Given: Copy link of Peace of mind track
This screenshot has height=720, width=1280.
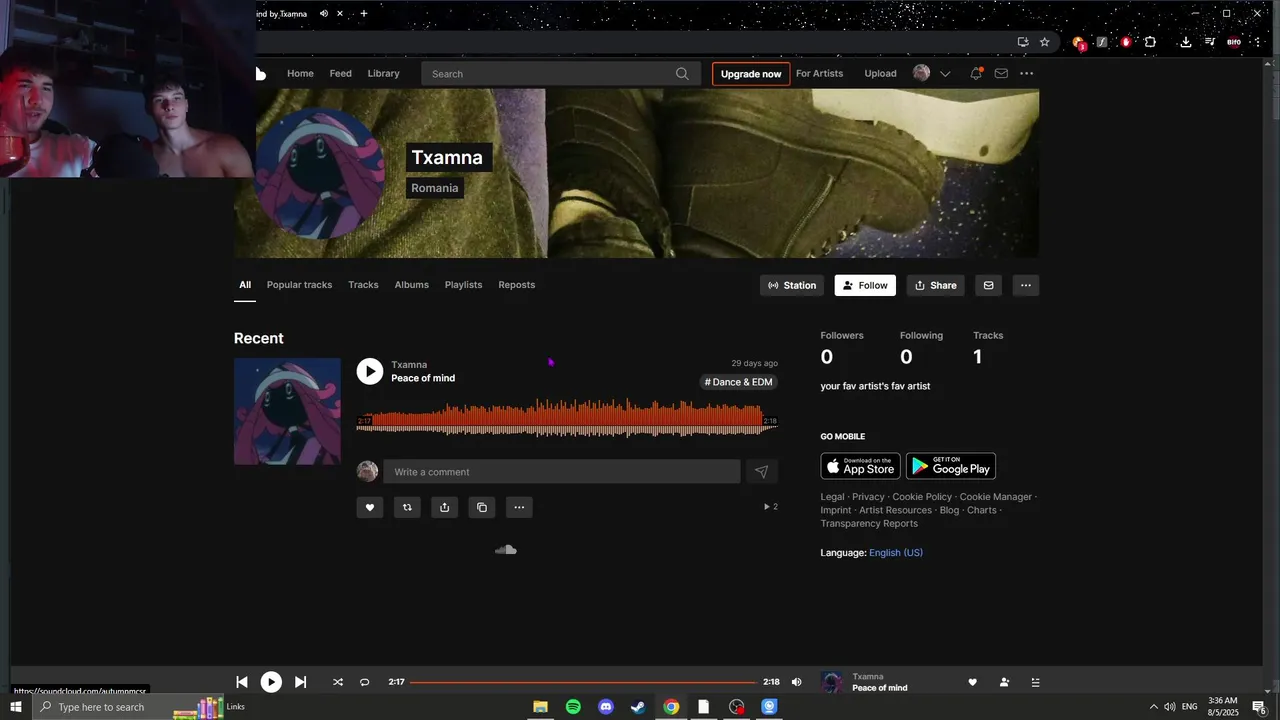Looking at the screenshot, I should click(482, 507).
